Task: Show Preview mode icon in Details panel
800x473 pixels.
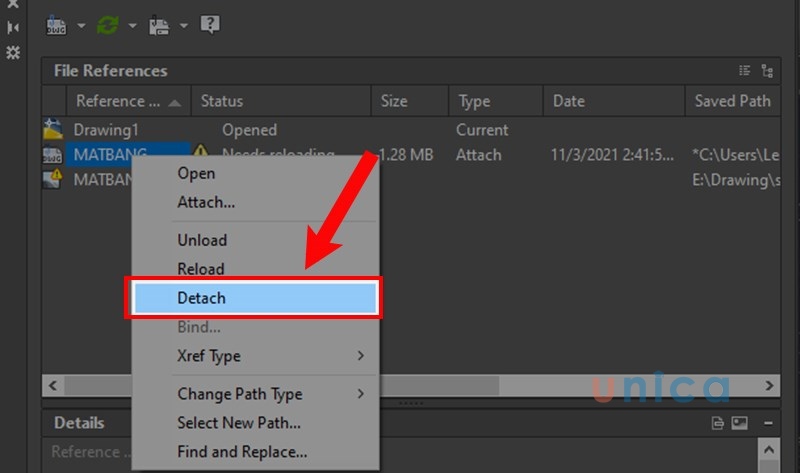Action: click(x=739, y=423)
